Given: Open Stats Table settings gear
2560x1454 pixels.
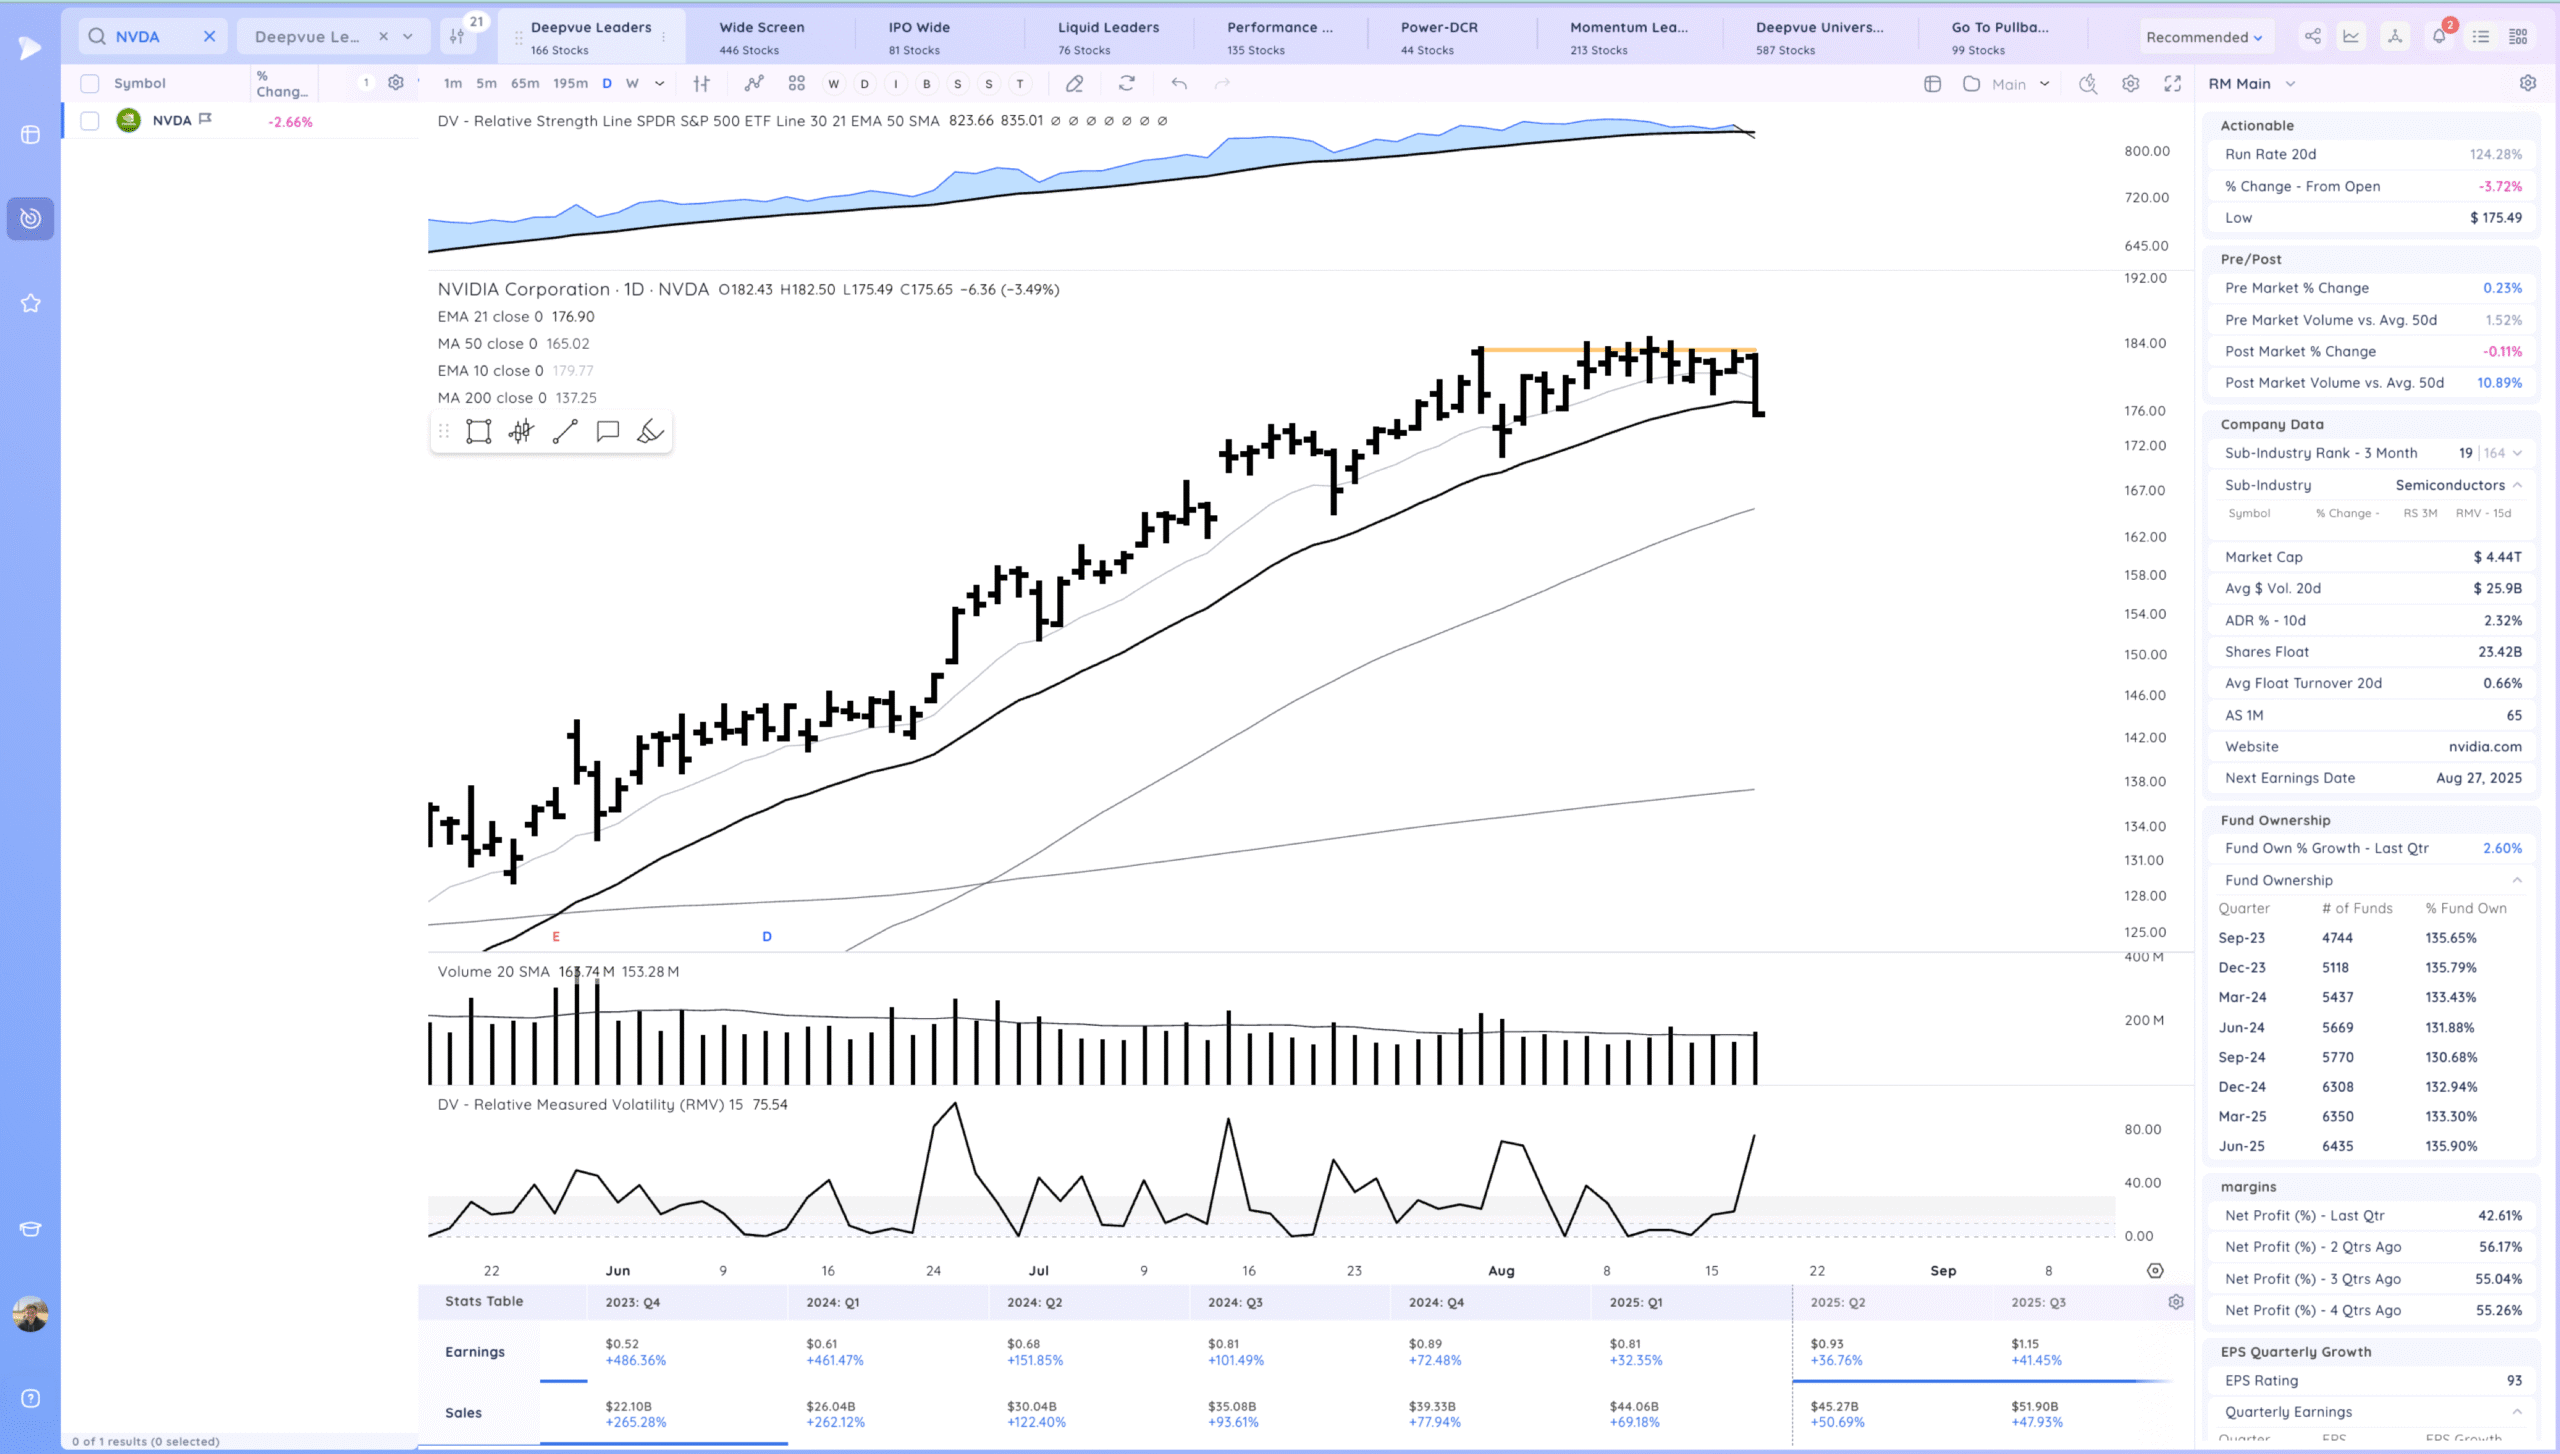Looking at the screenshot, I should tap(2176, 1302).
